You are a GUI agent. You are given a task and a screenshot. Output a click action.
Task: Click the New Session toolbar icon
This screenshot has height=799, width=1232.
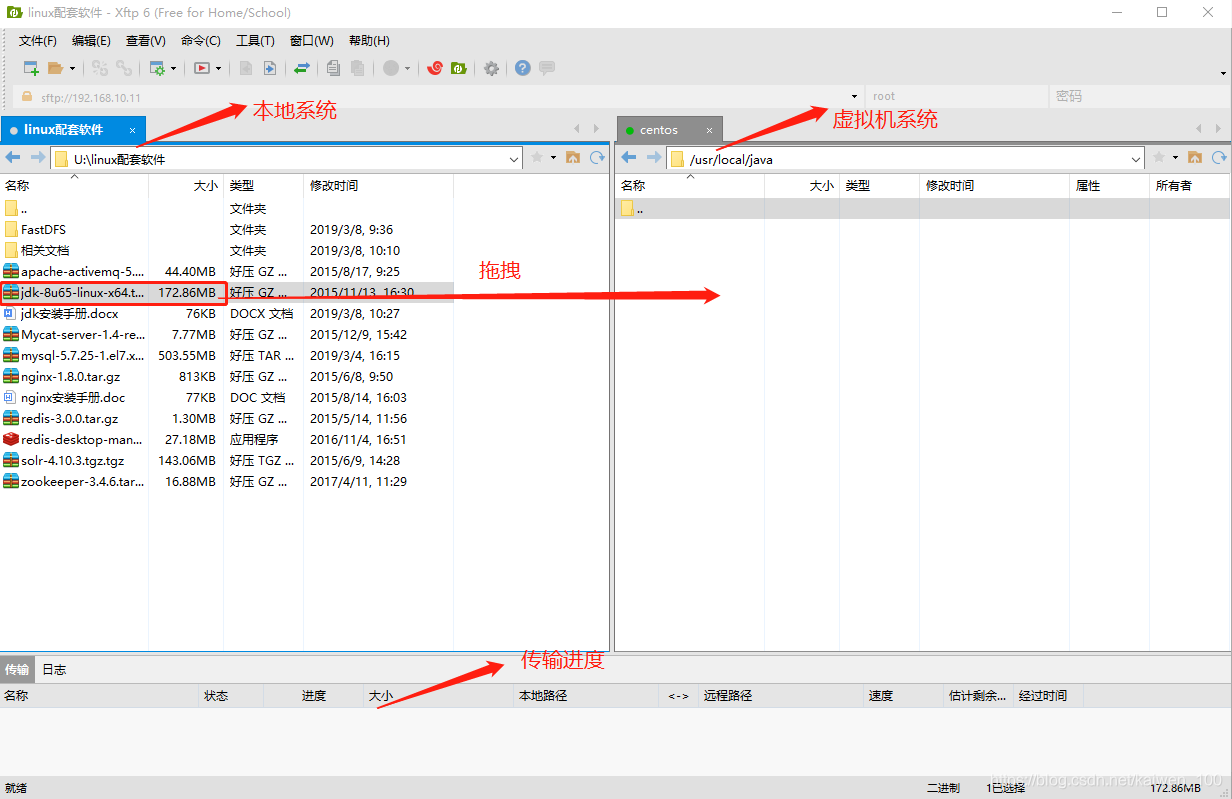click(31, 68)
